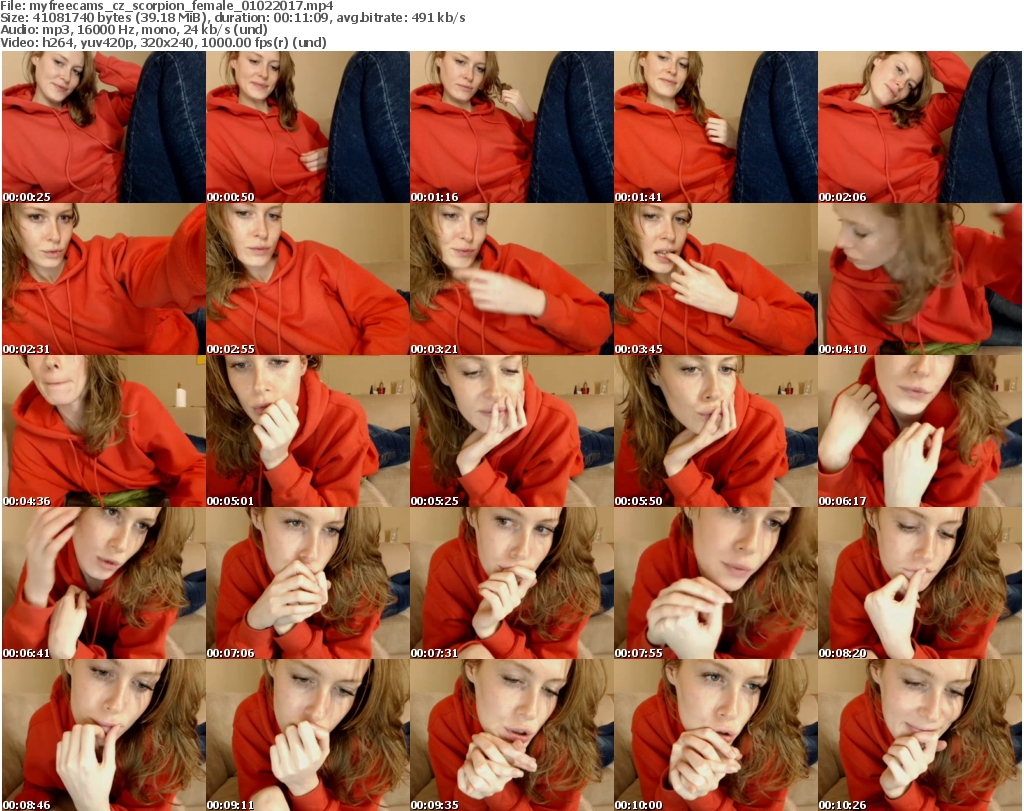Select the thumbnail frame at 00:05:50

click(x=716, y=431)
